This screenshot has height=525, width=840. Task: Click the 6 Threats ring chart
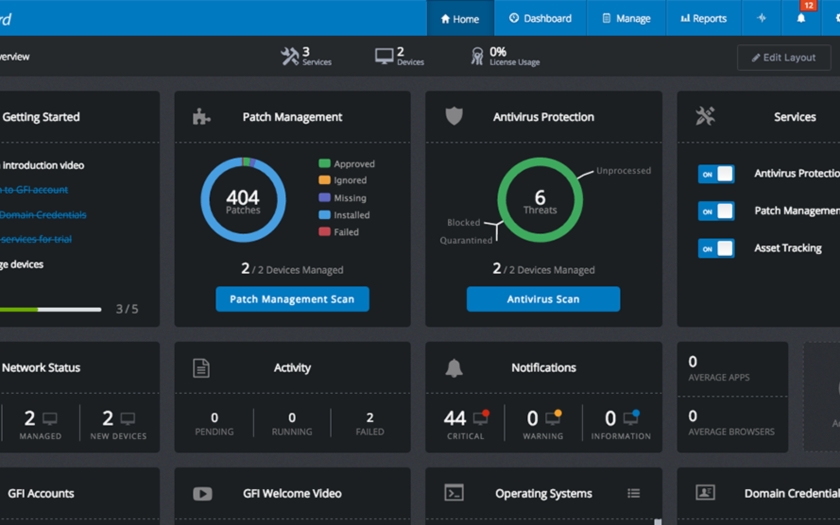(x=540, y=200)
